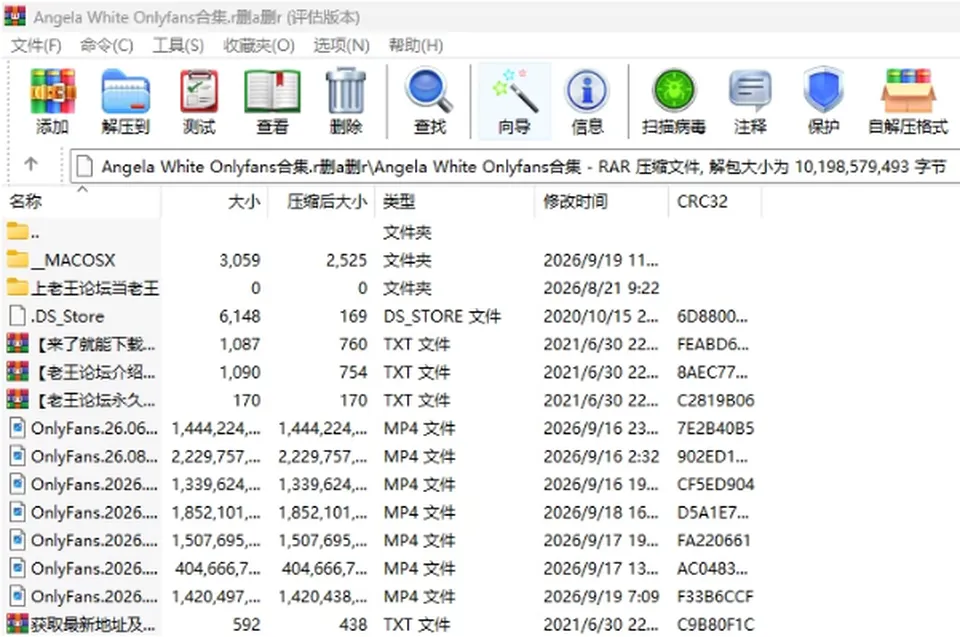Open the 信息 (Info) toolbar icon
Image resolution: width=960 pixels, height=637 pixels.
587,92
